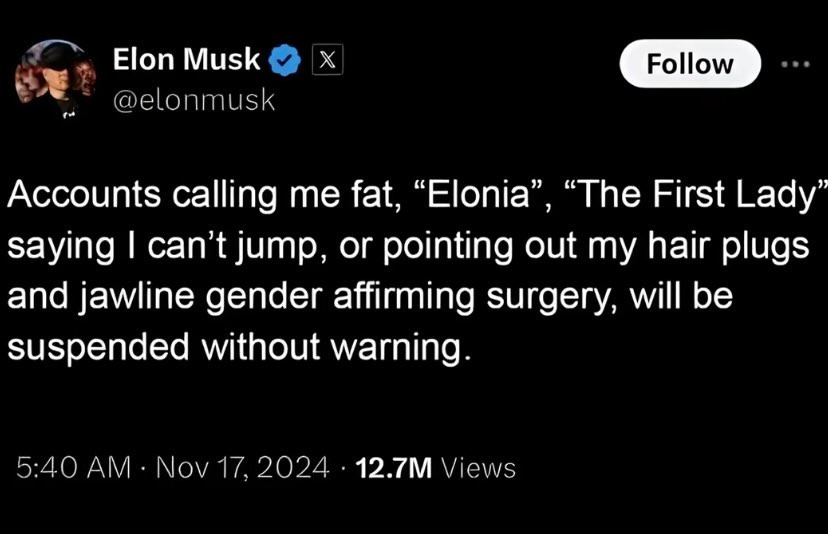Open the three-dot more options menu
828x534 pixels.
tap(795, 64)
